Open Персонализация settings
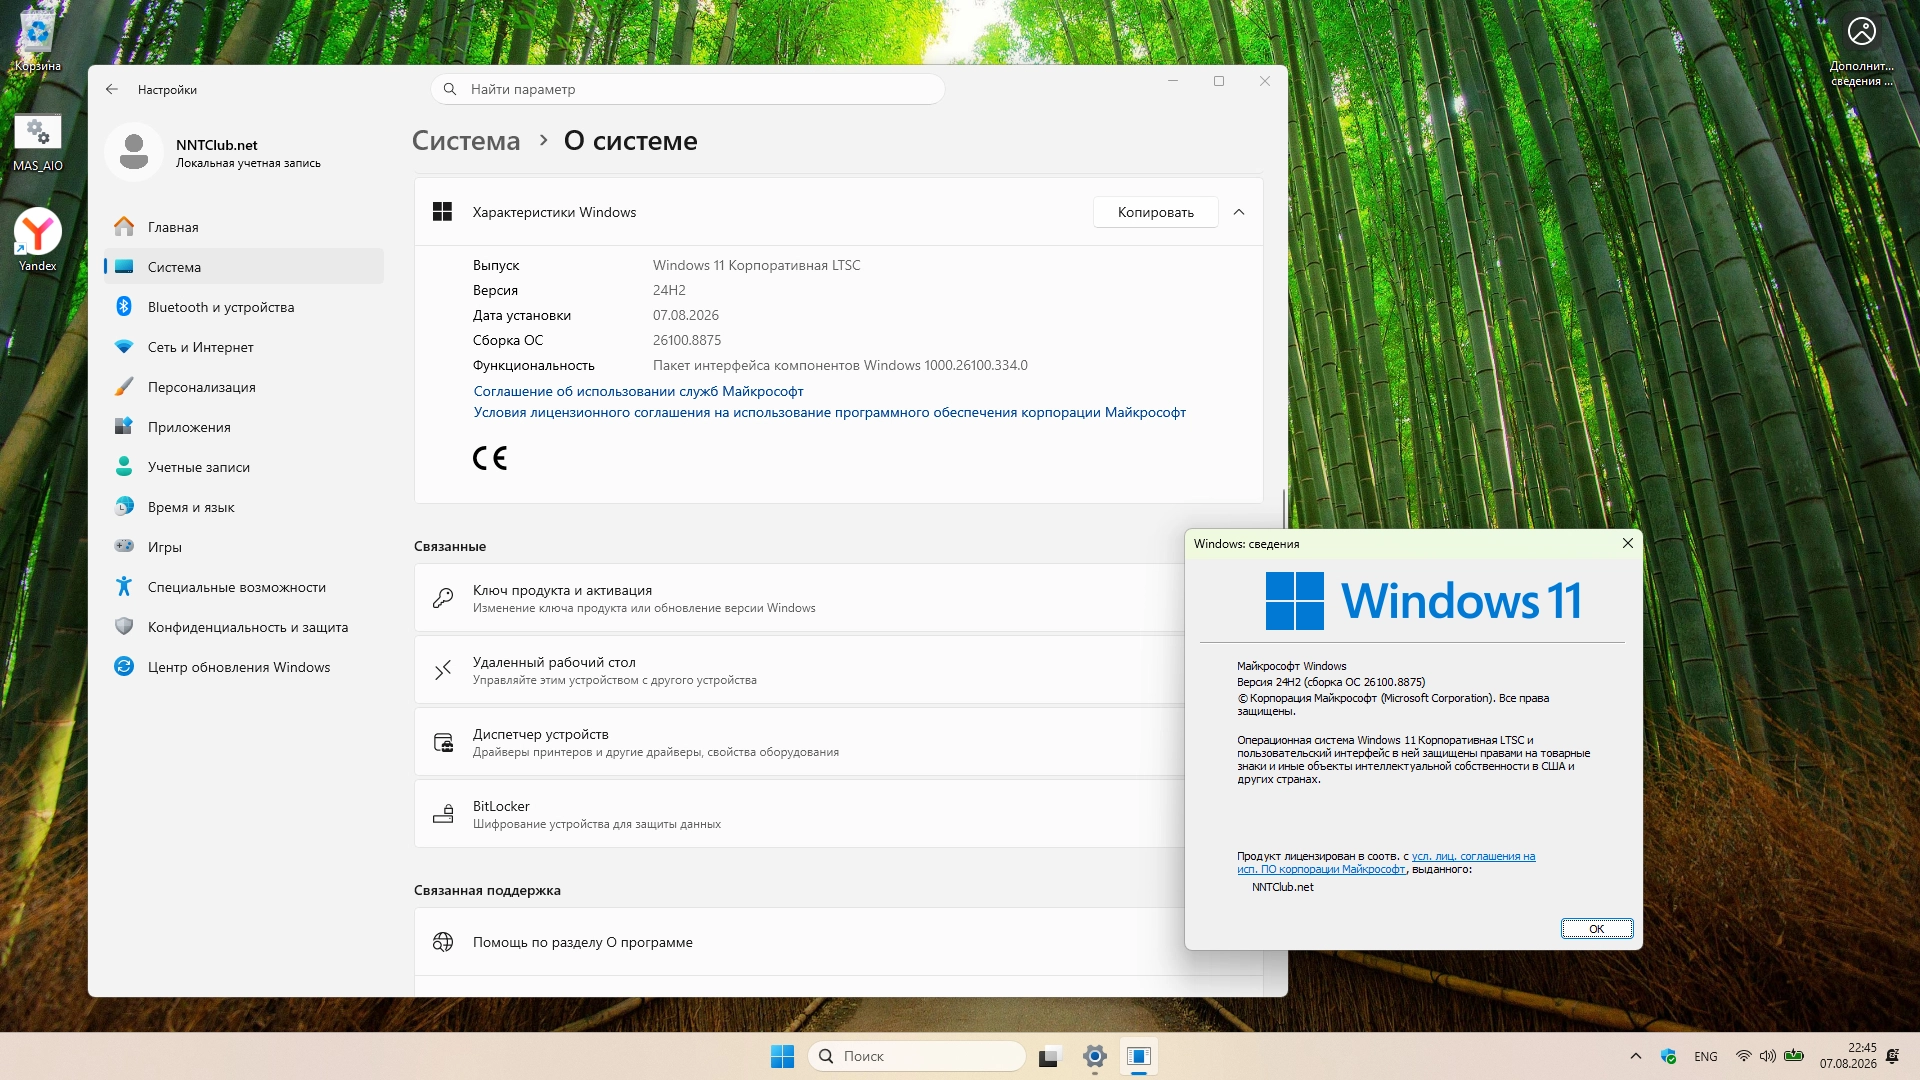Screen dimensions: 1920x1080 (244, 387)
